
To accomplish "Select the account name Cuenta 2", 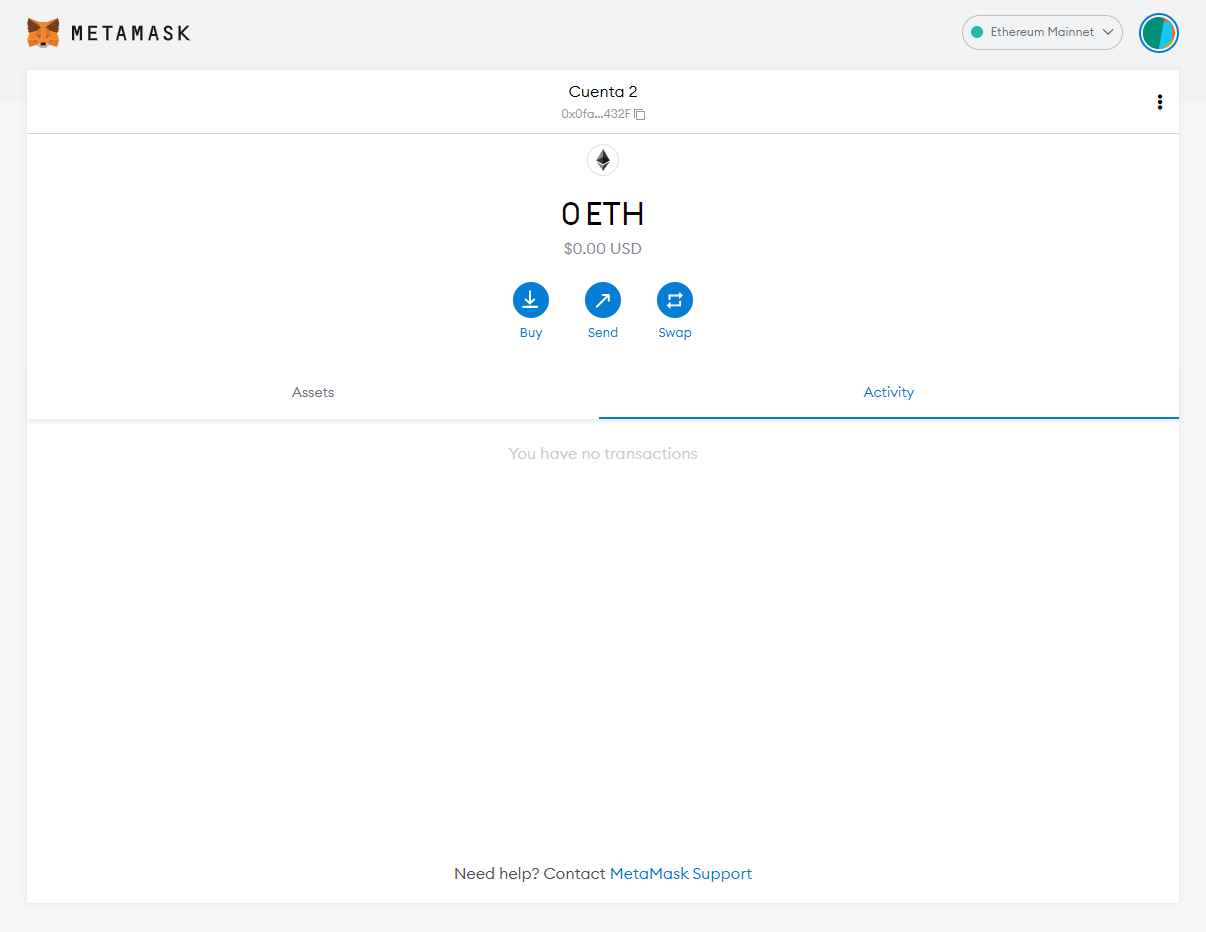I will (x=603, y=91).
